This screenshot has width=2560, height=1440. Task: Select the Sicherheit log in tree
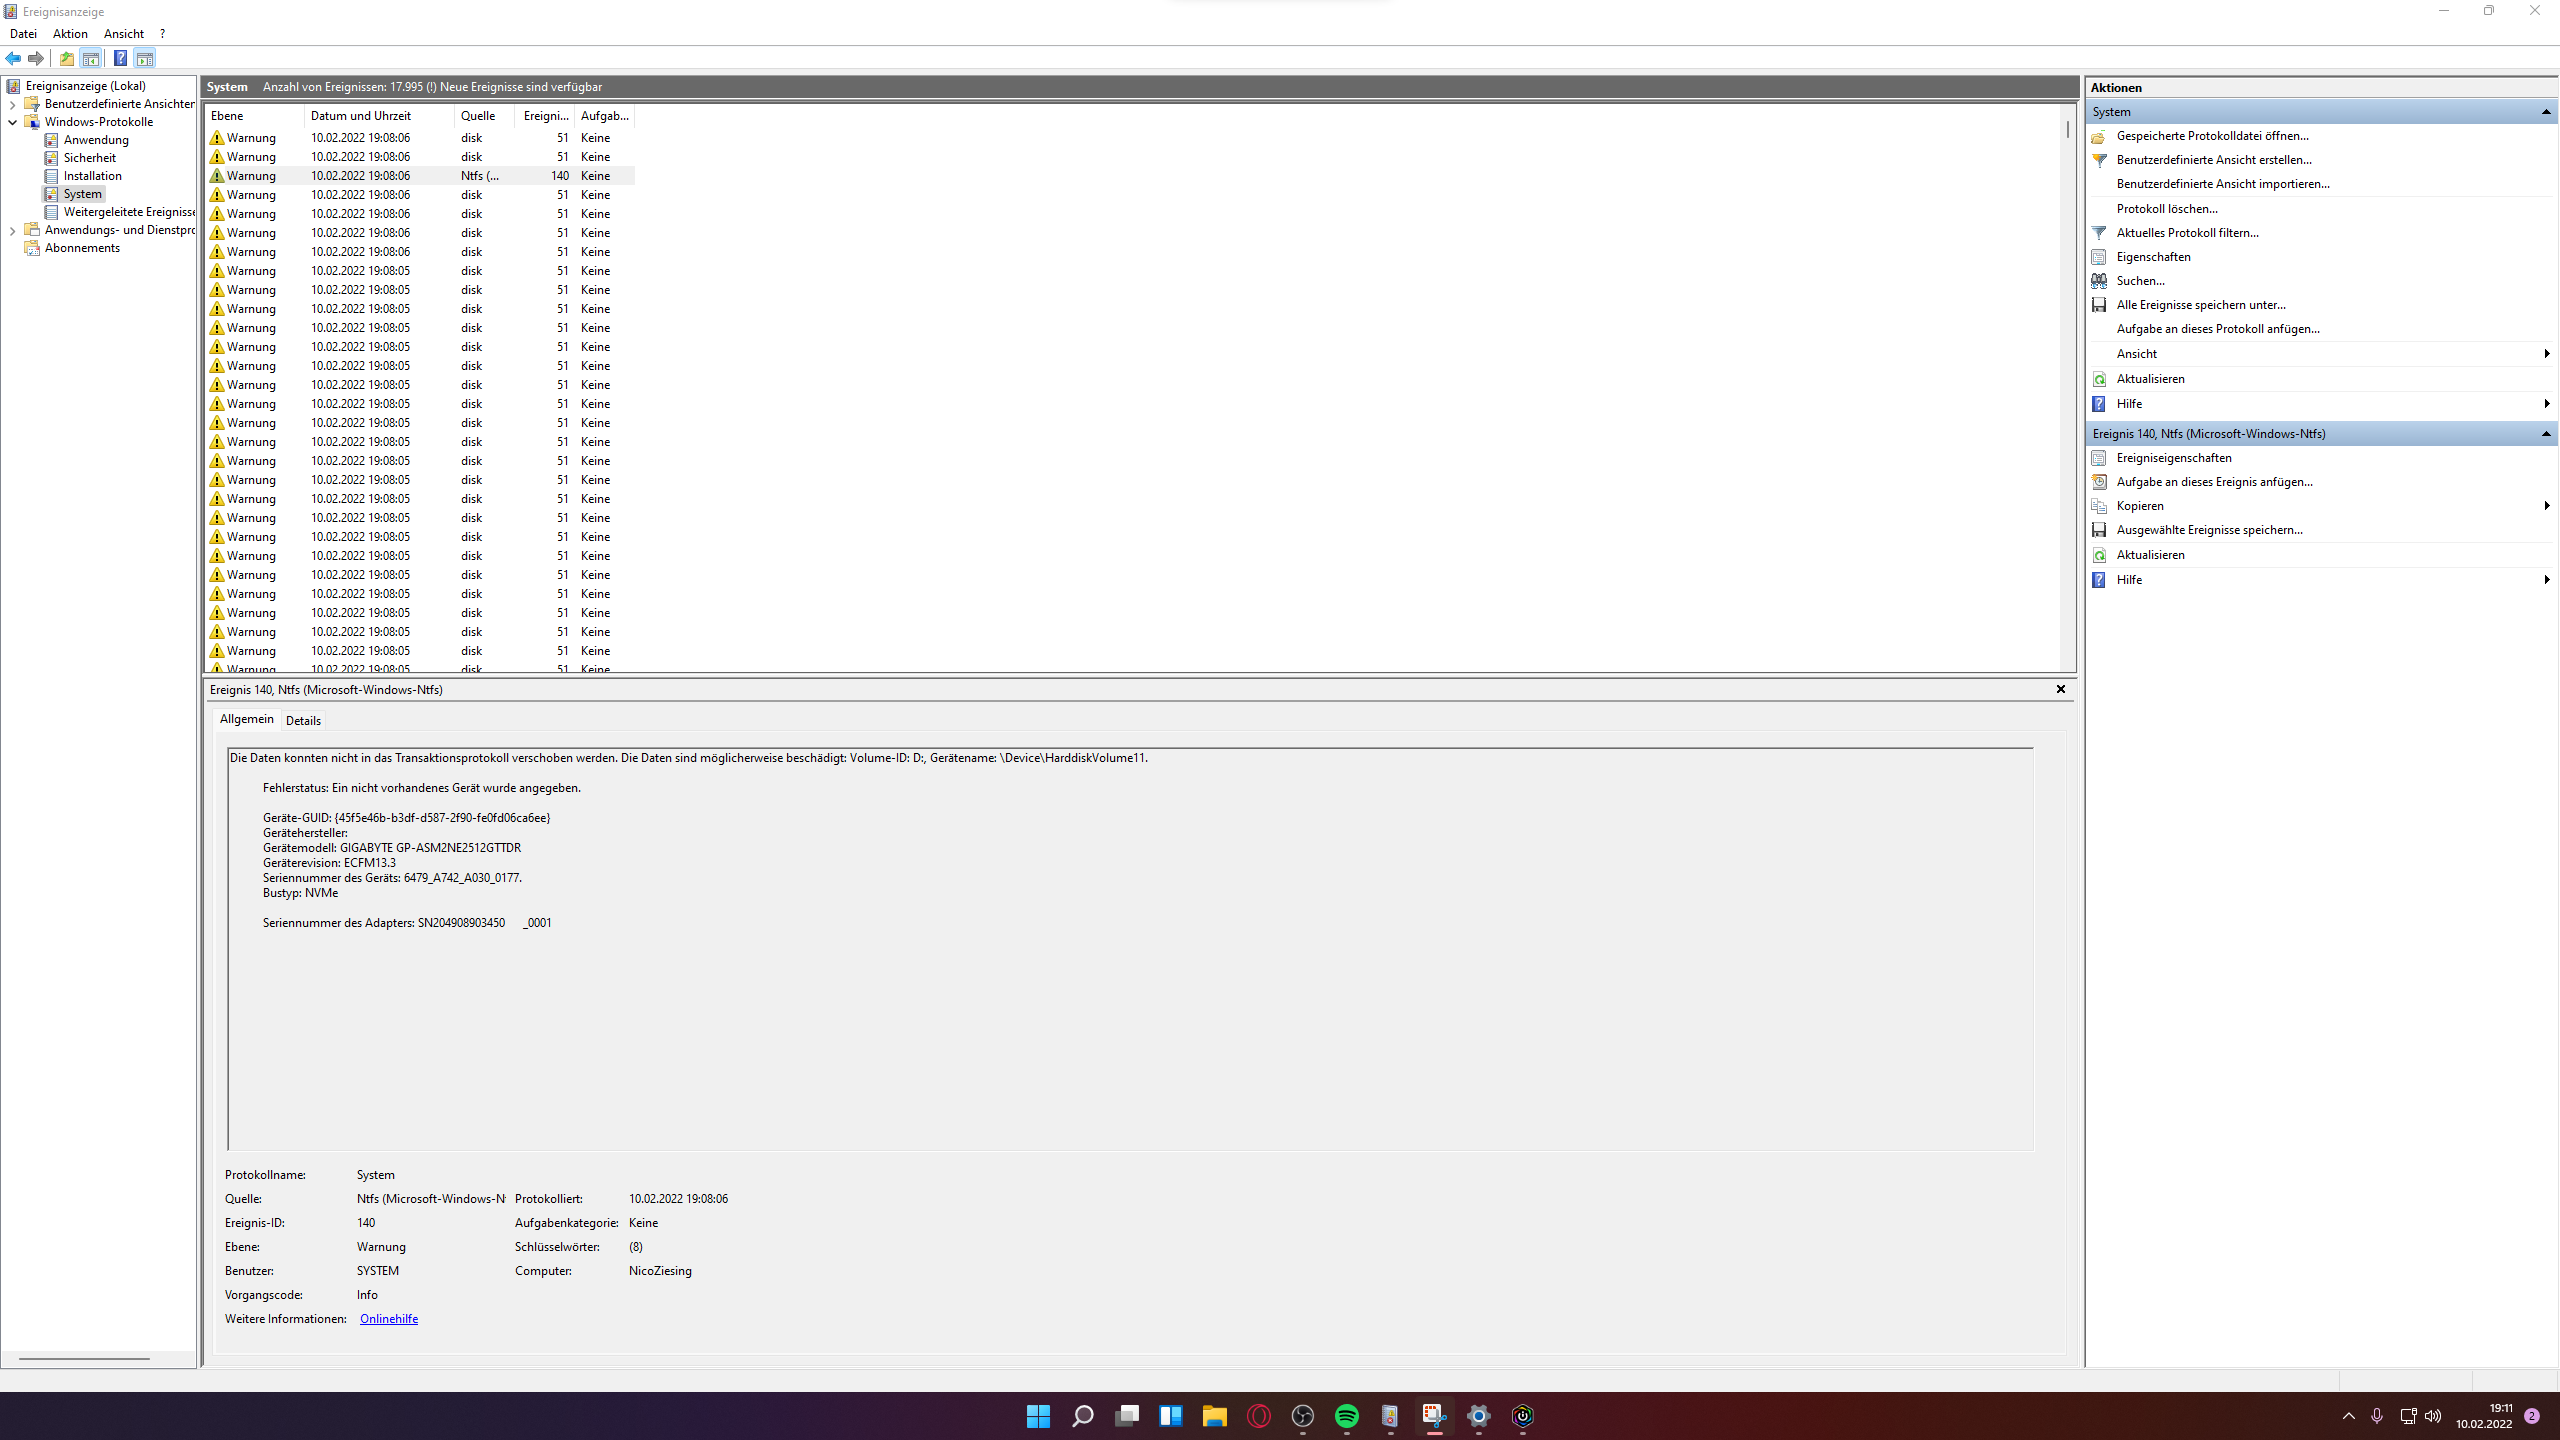(x=89, y=158)
